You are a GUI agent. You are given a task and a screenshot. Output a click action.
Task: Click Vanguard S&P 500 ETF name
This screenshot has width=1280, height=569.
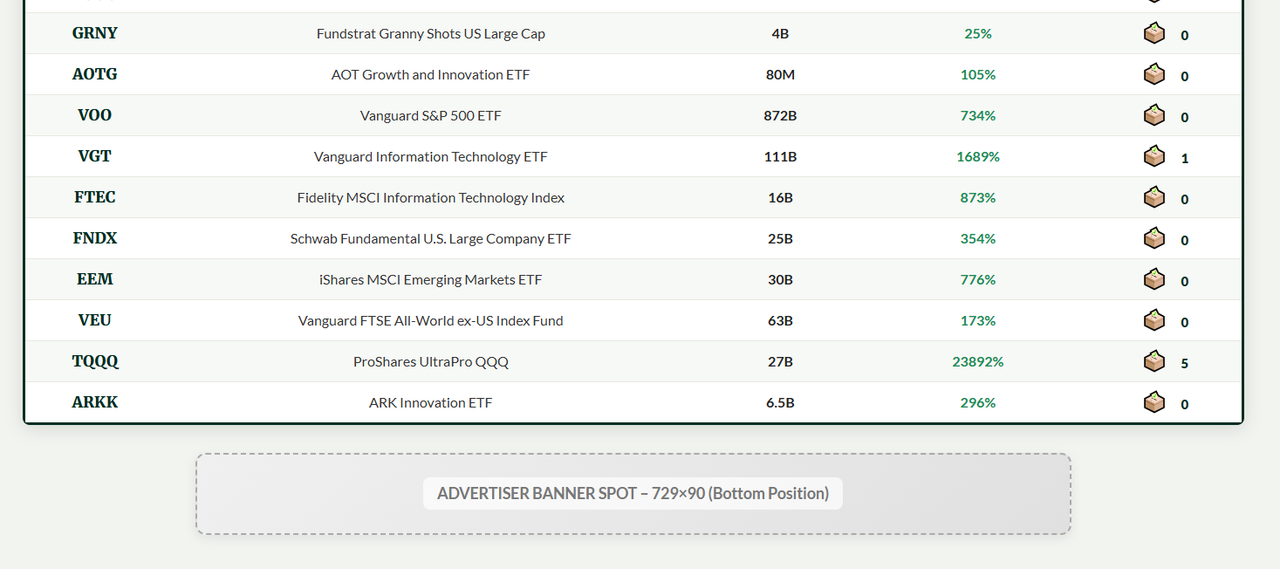[x=431, y=115]
